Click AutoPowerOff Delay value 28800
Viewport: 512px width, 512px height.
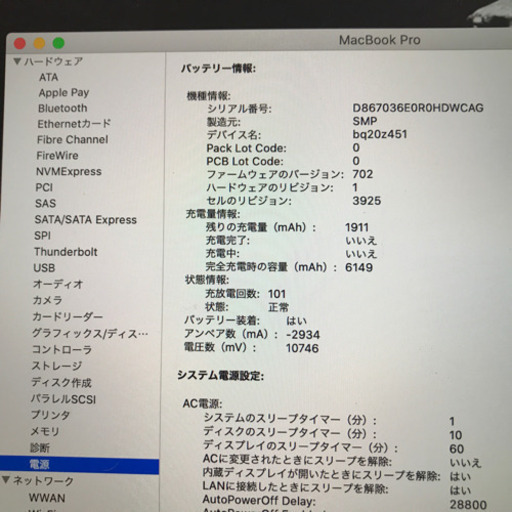[x=468, y=505]
